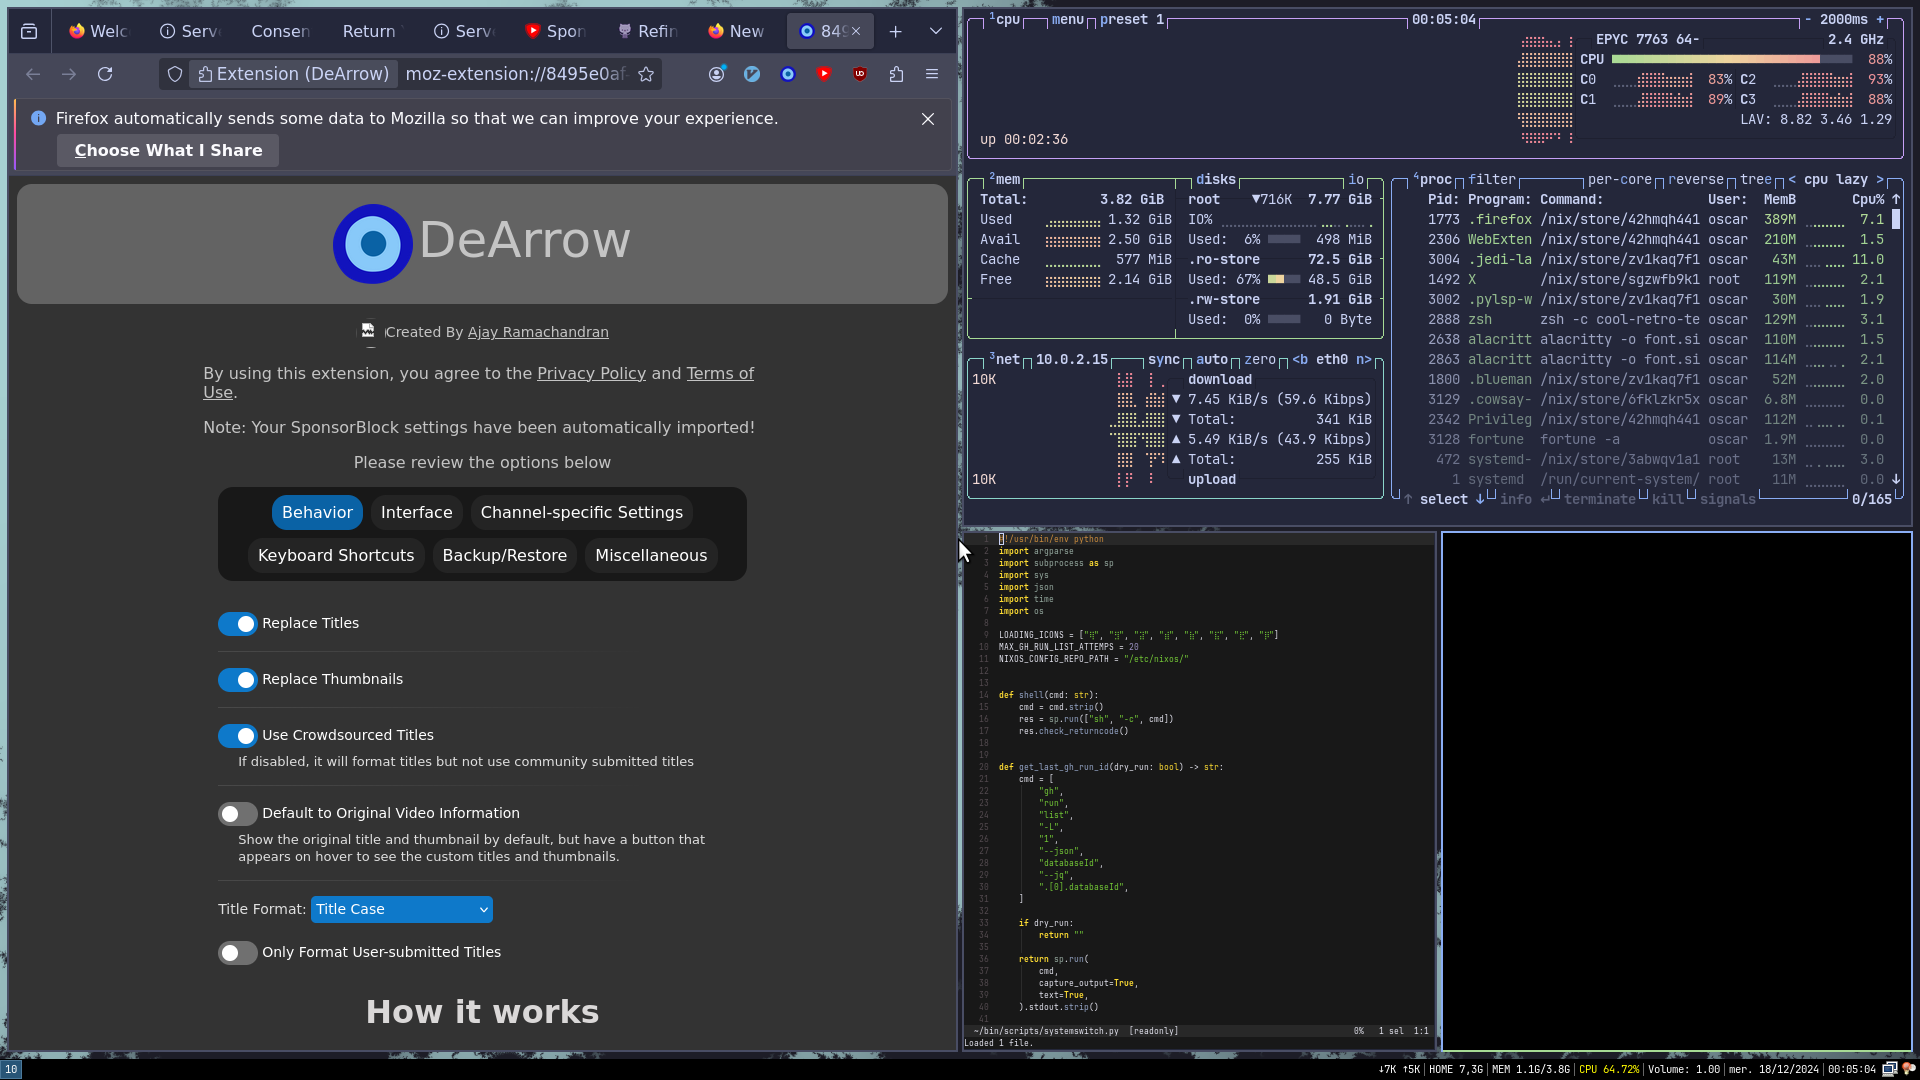Open the btop menu button
This screenshot has height=1080, width=1920.
(1068, 20)
